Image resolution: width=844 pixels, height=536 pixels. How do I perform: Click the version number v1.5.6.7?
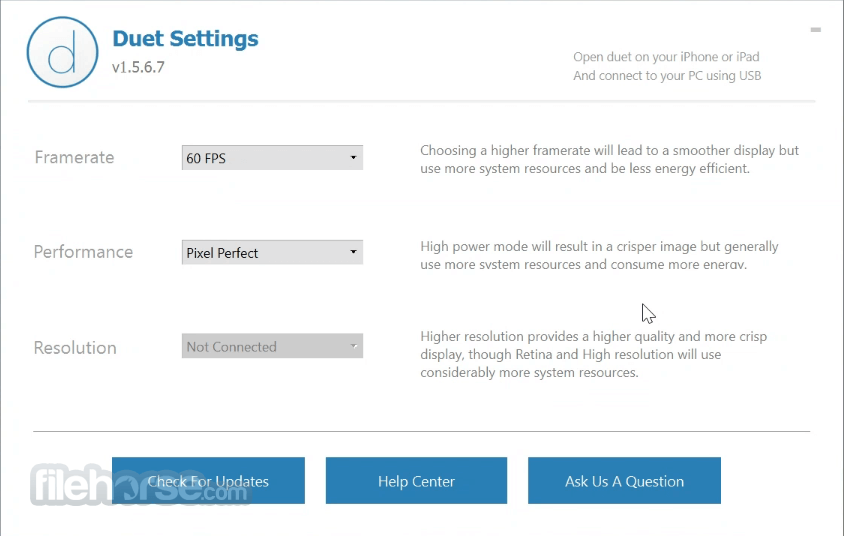[x=138, y=67]
